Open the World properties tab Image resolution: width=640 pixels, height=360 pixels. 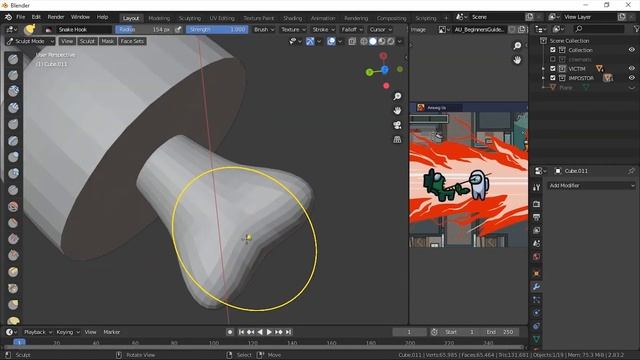[537, 257]
